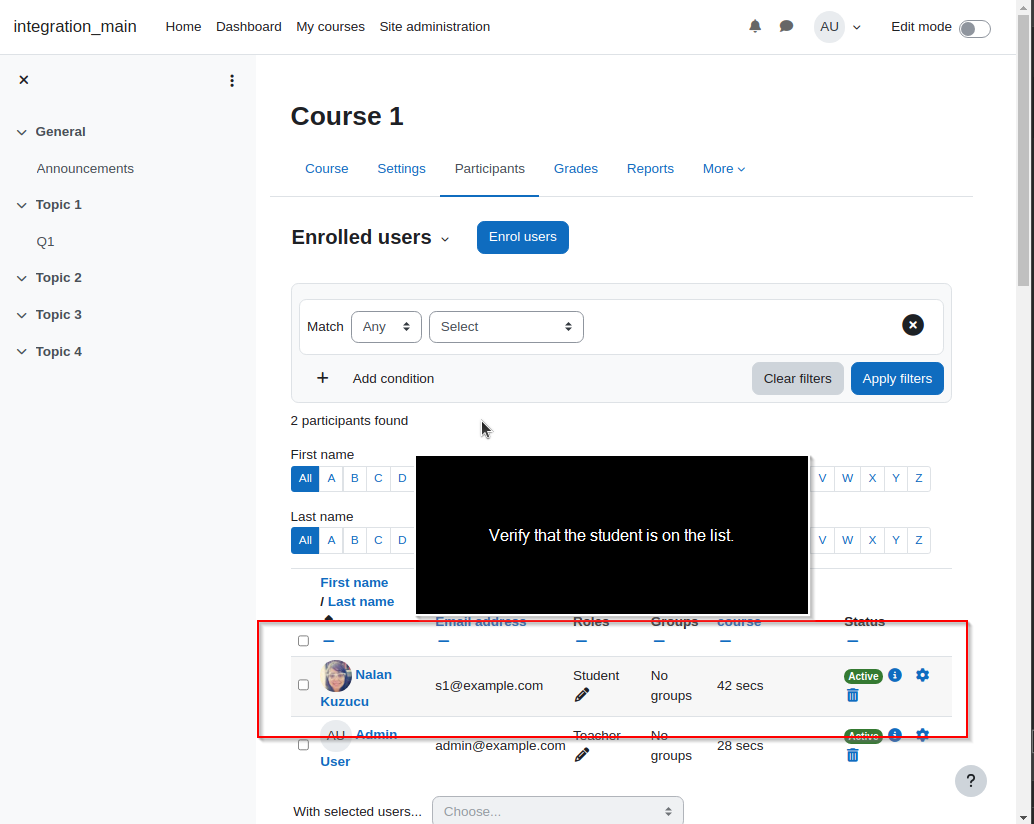Collapse the Topic 4 section
1034x824 pixels.
pyautogui.click(x=22, y=352)
